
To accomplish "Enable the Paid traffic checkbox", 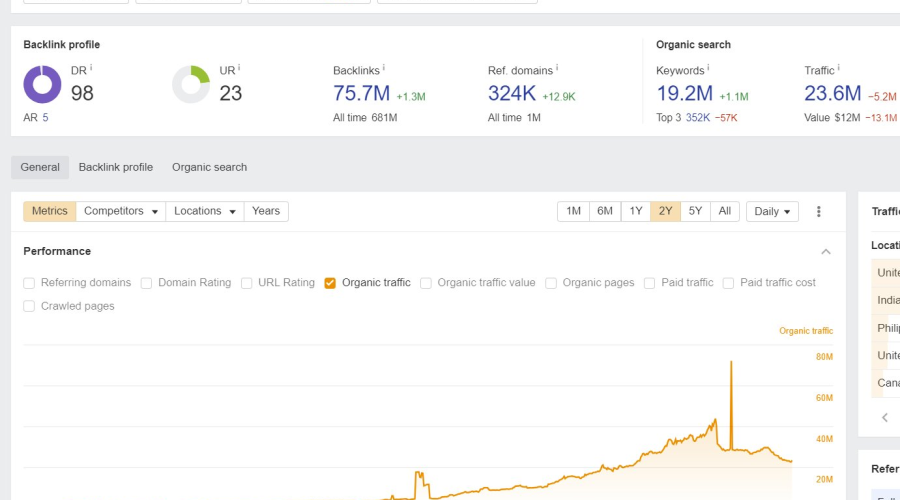I will tap(650, 283).
